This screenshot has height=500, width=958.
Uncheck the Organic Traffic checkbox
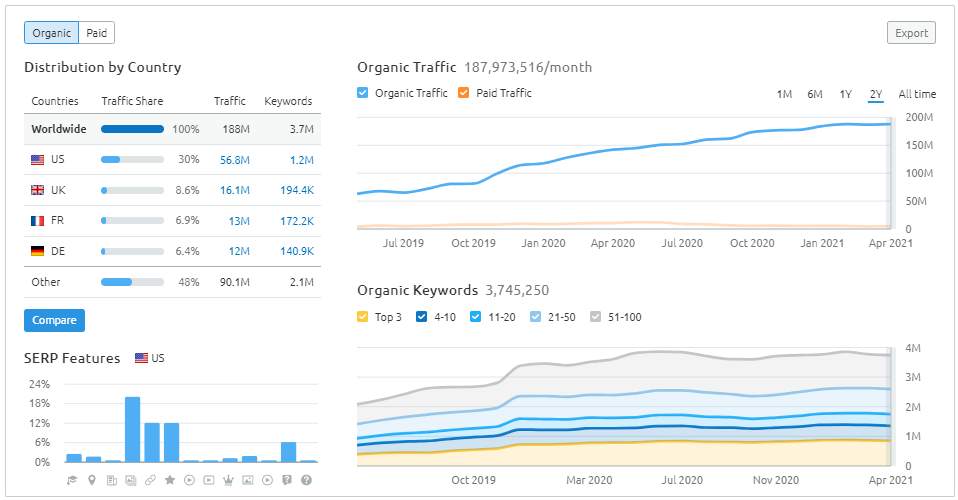362,93
